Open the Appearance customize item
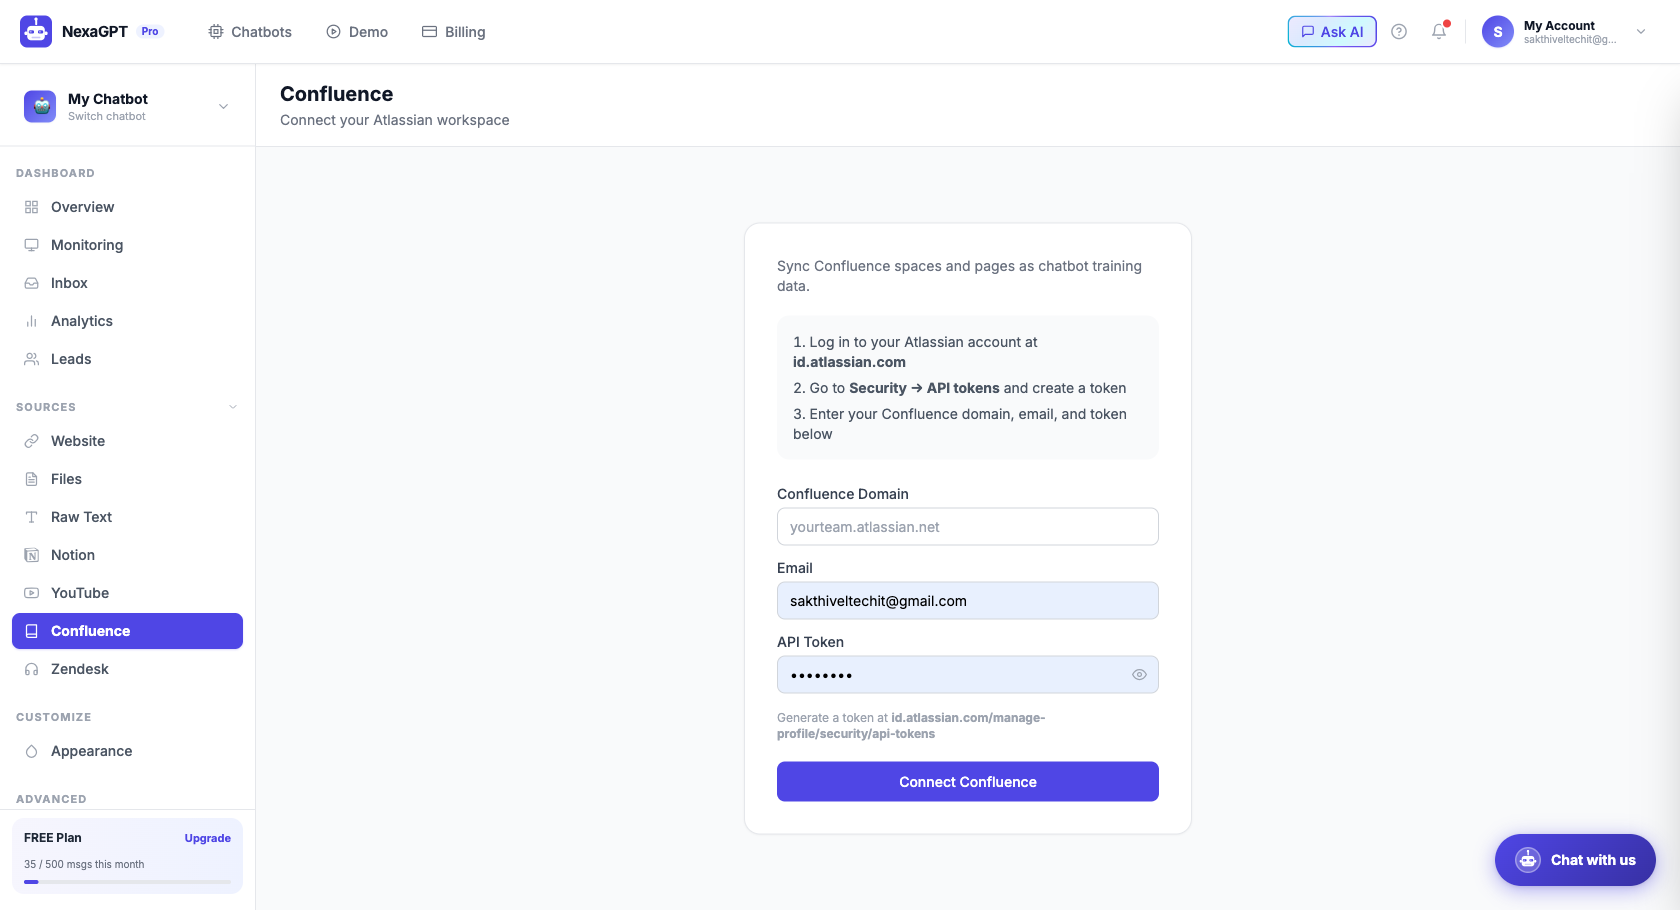Screen dimensions: 1680x910 click(127, 751)
